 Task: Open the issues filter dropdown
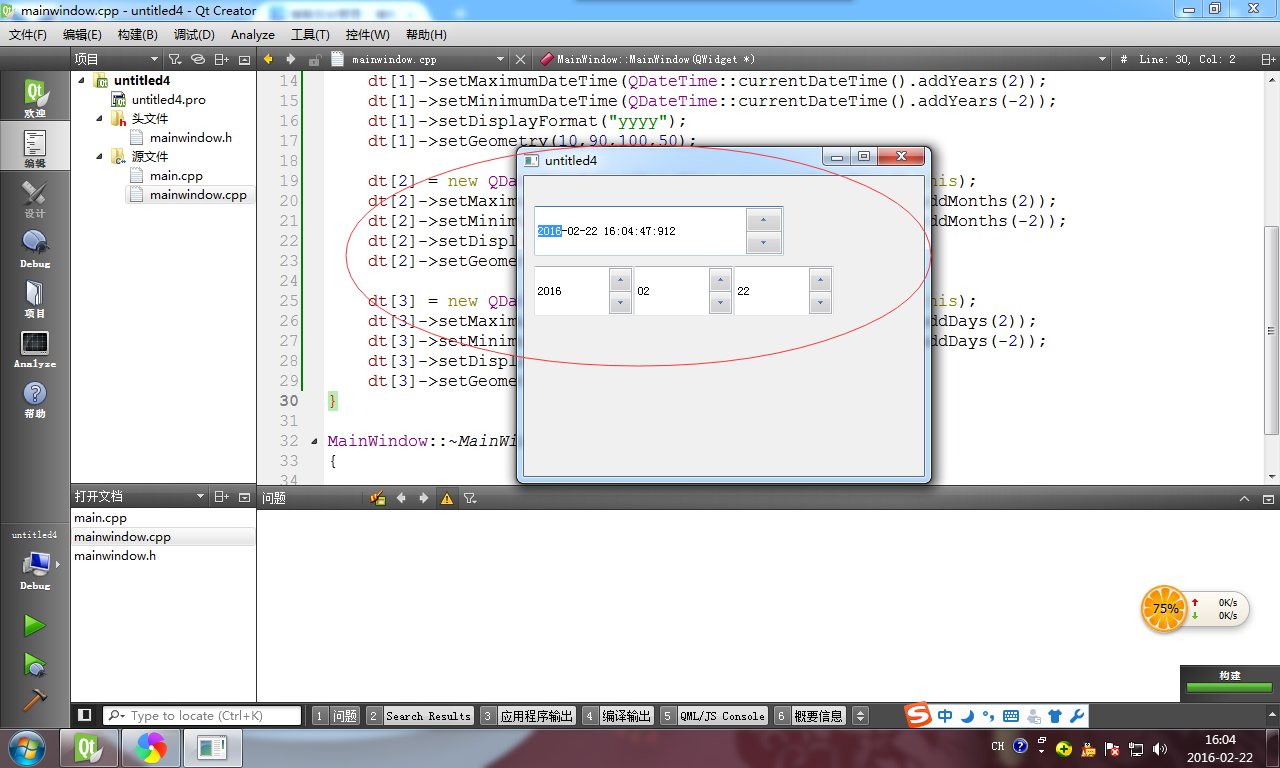point(469,498)
